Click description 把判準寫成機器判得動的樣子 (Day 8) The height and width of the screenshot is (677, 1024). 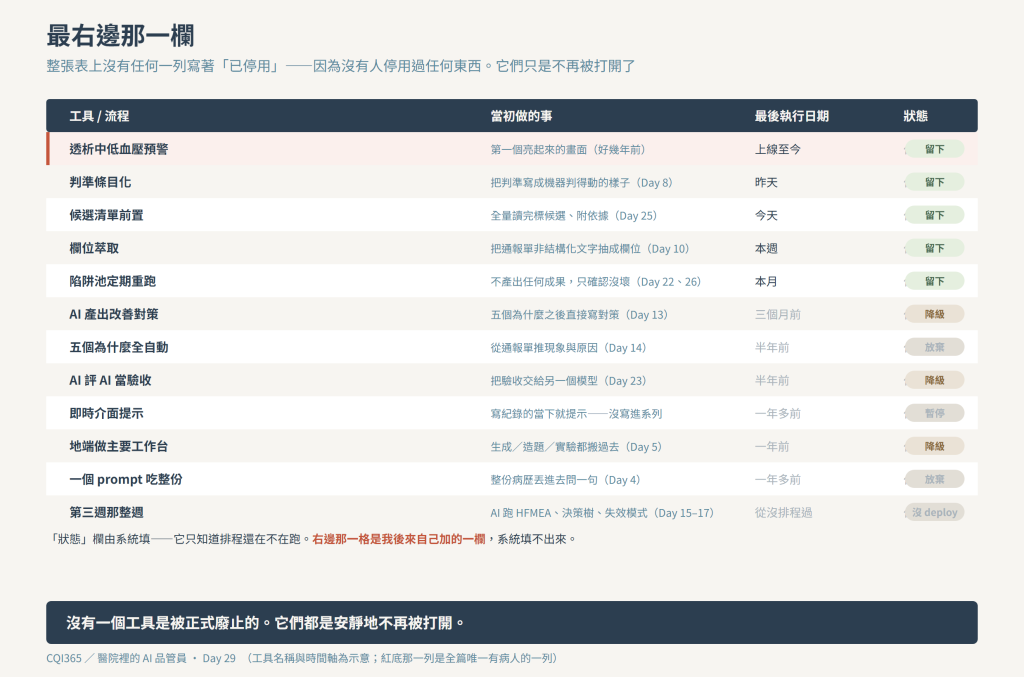[581, 183]
